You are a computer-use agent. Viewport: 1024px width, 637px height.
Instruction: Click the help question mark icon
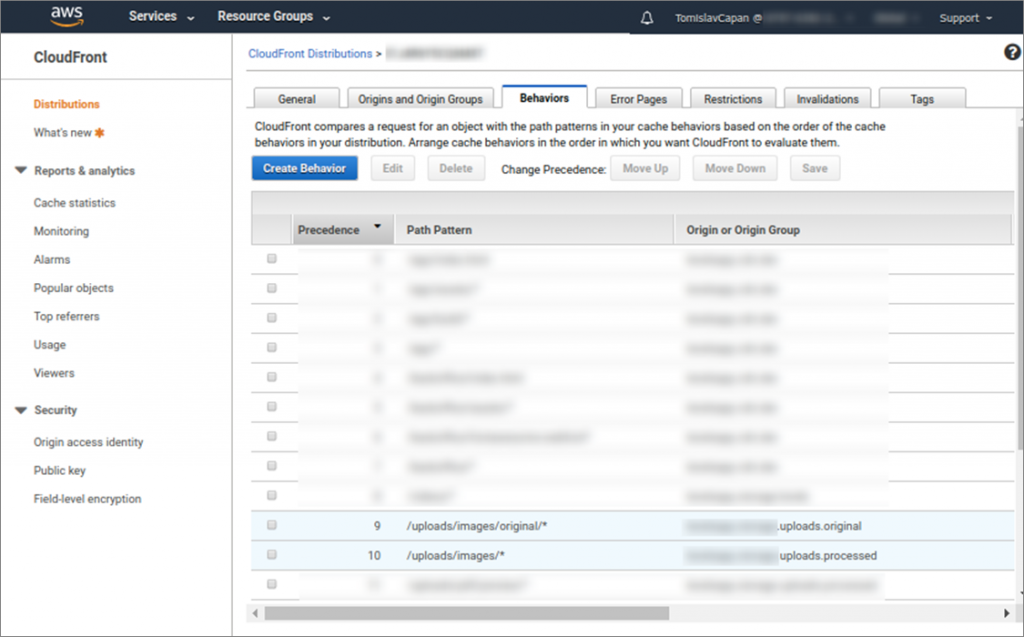tap(1011, 52)
